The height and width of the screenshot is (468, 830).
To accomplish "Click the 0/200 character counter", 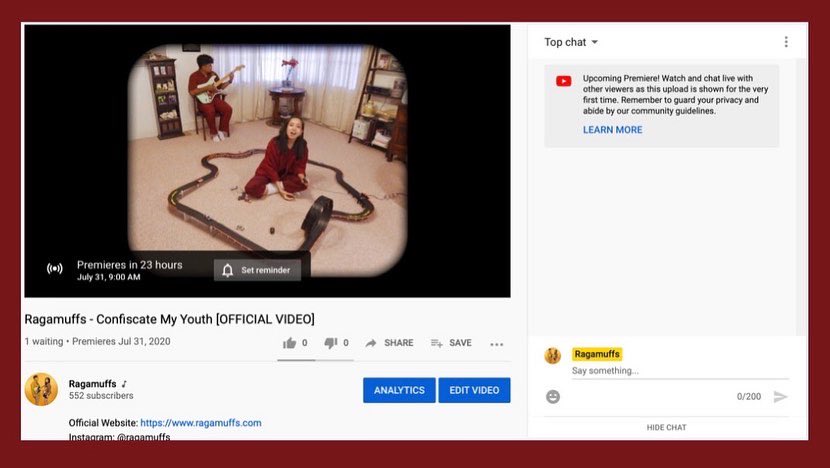I will pos(749,397).
